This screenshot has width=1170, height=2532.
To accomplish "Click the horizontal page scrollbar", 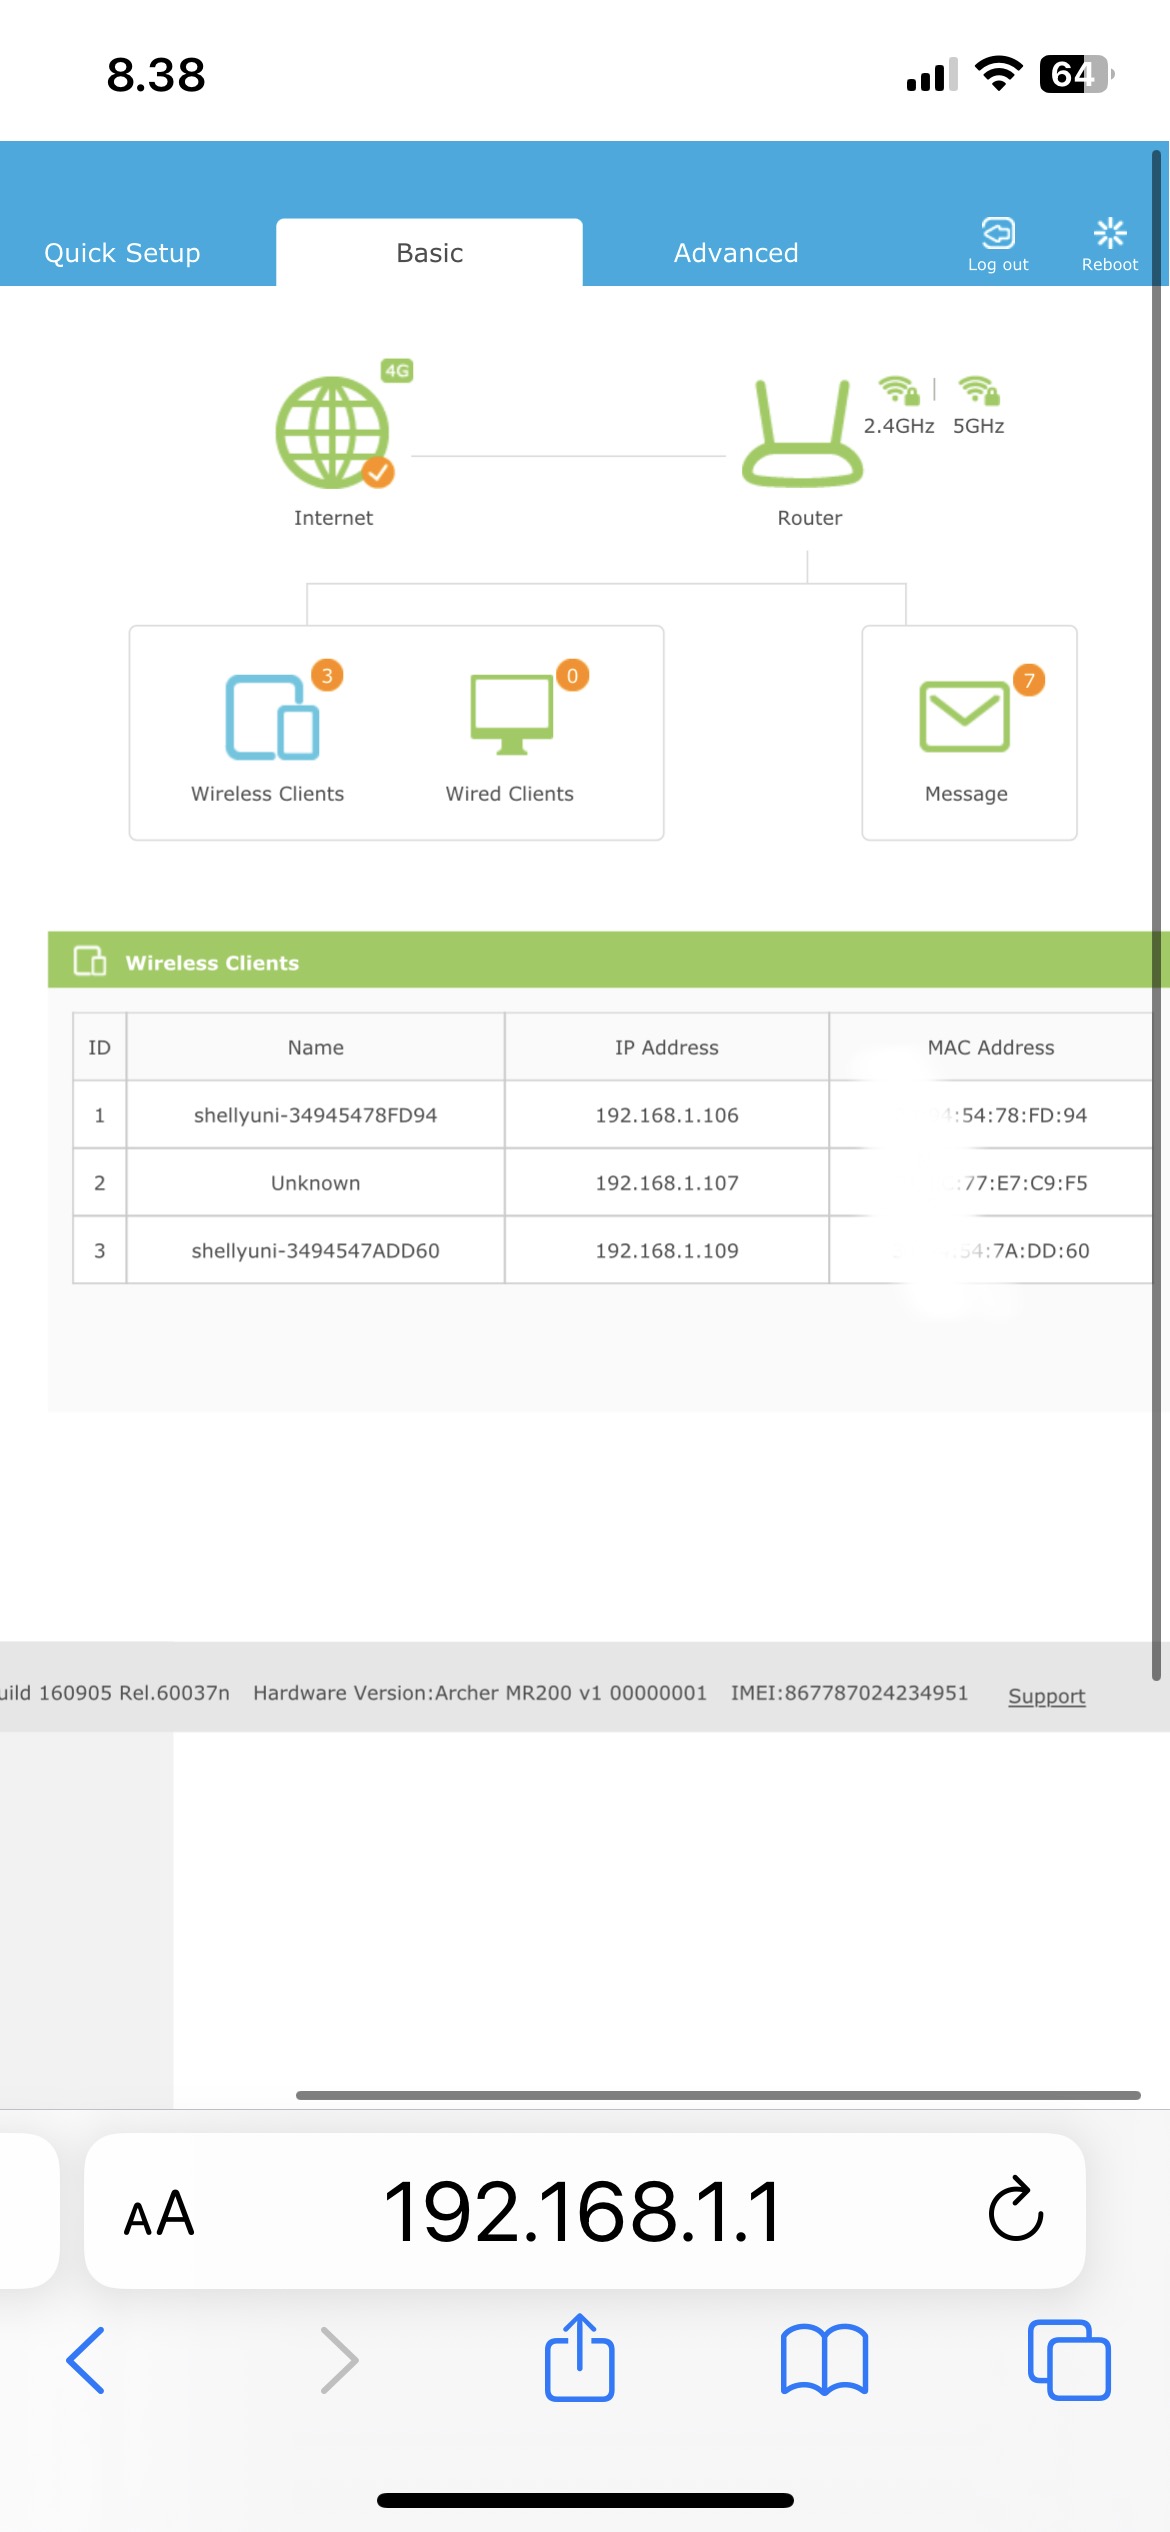I will [718, 2095].
